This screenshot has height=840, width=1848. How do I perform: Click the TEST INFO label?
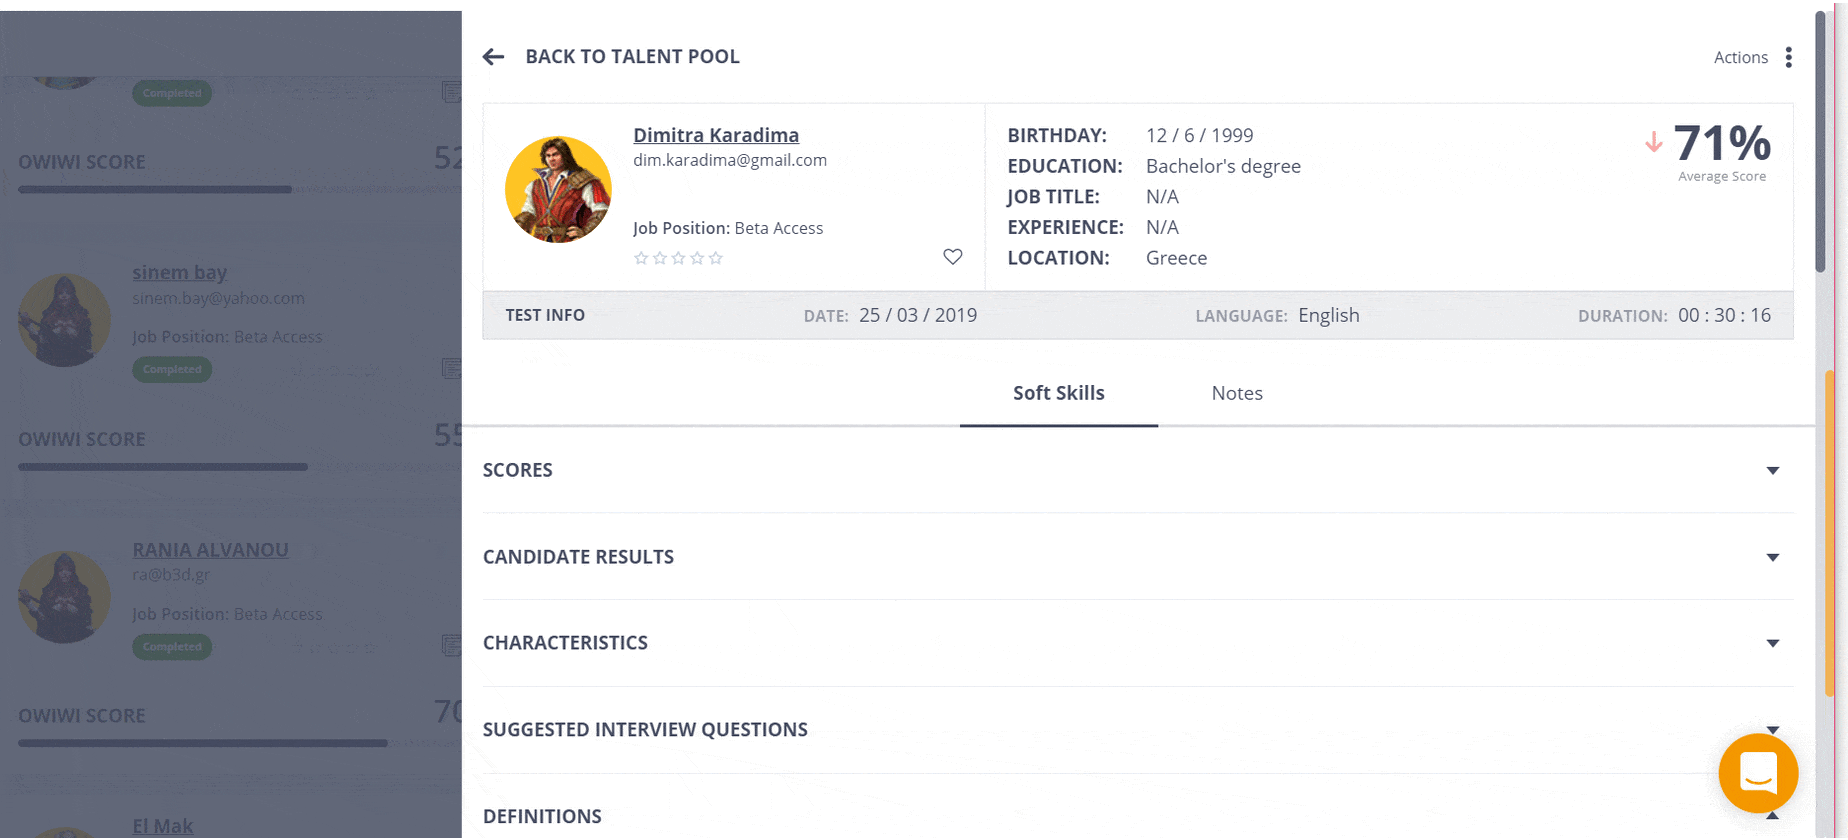pos(545,315)
